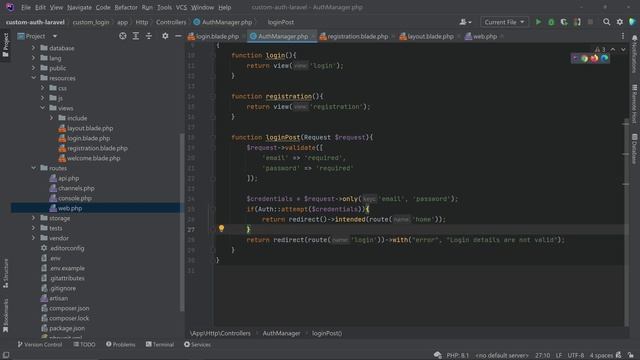Open Search Everywhere magnifier icon

(607, 22)
